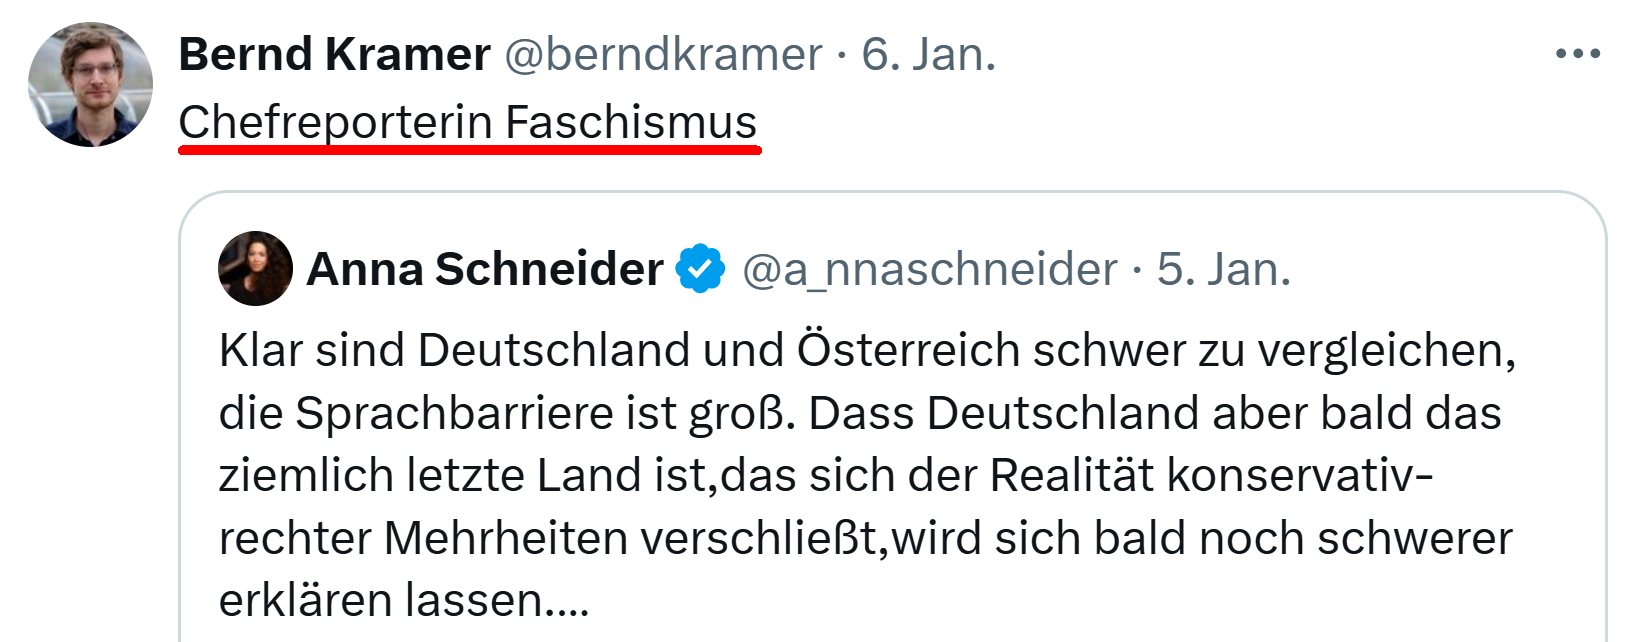Screen dimensions: 1634x642
Task: Click the quoted tweet's 5. Jan. timestamp
Action: tap(1224, 269)
